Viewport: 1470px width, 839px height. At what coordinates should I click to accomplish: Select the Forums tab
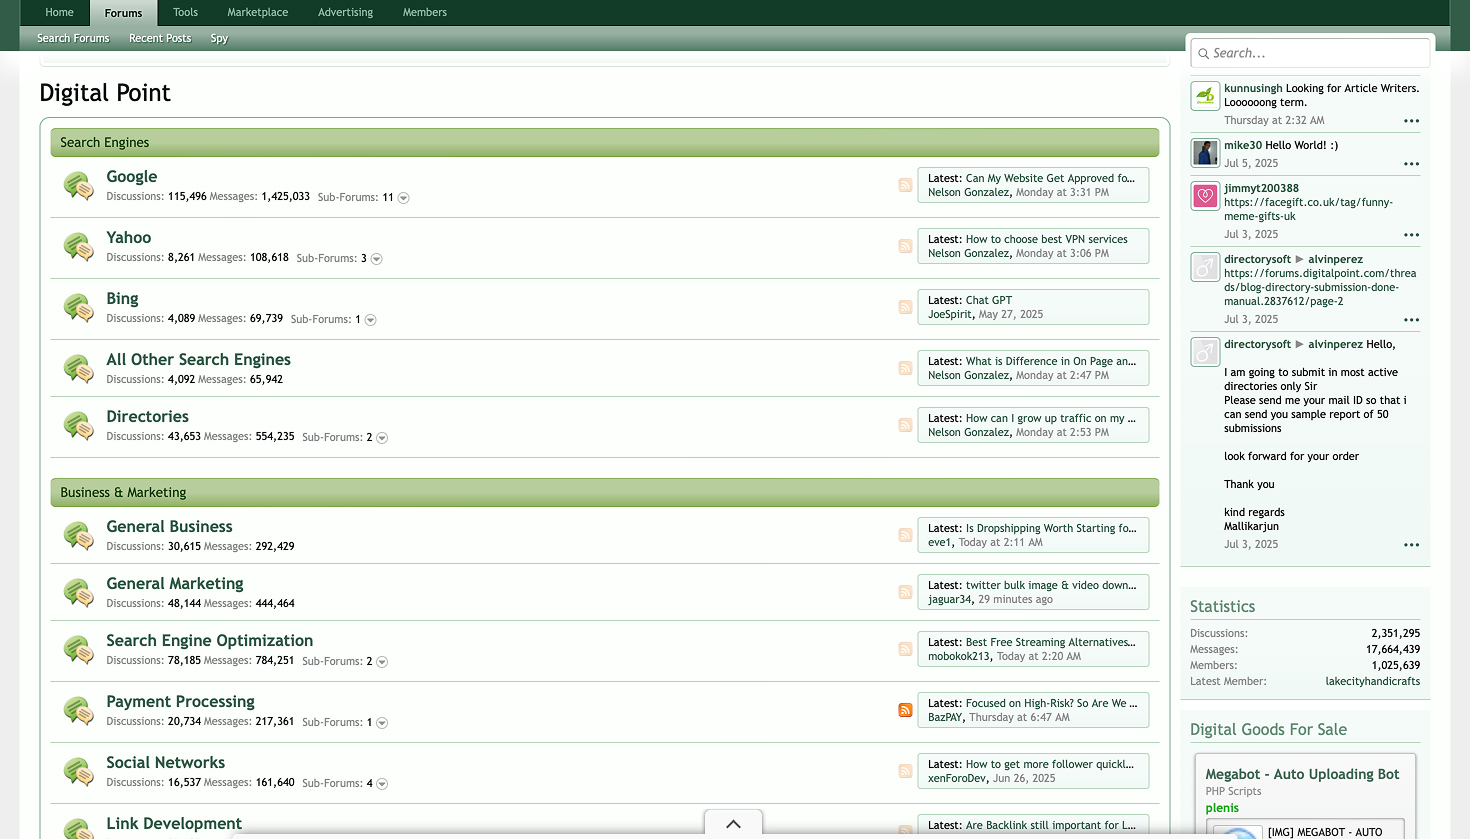click(x=123, y=13)
